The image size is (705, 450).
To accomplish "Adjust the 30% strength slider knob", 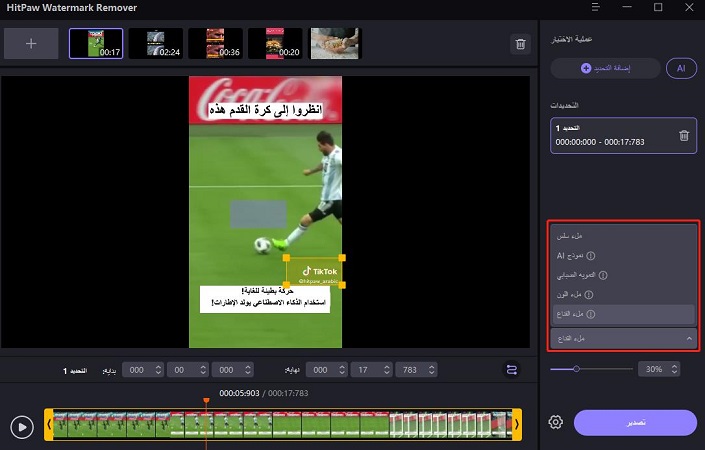I will pyautogui.click(x=576, y=369).
